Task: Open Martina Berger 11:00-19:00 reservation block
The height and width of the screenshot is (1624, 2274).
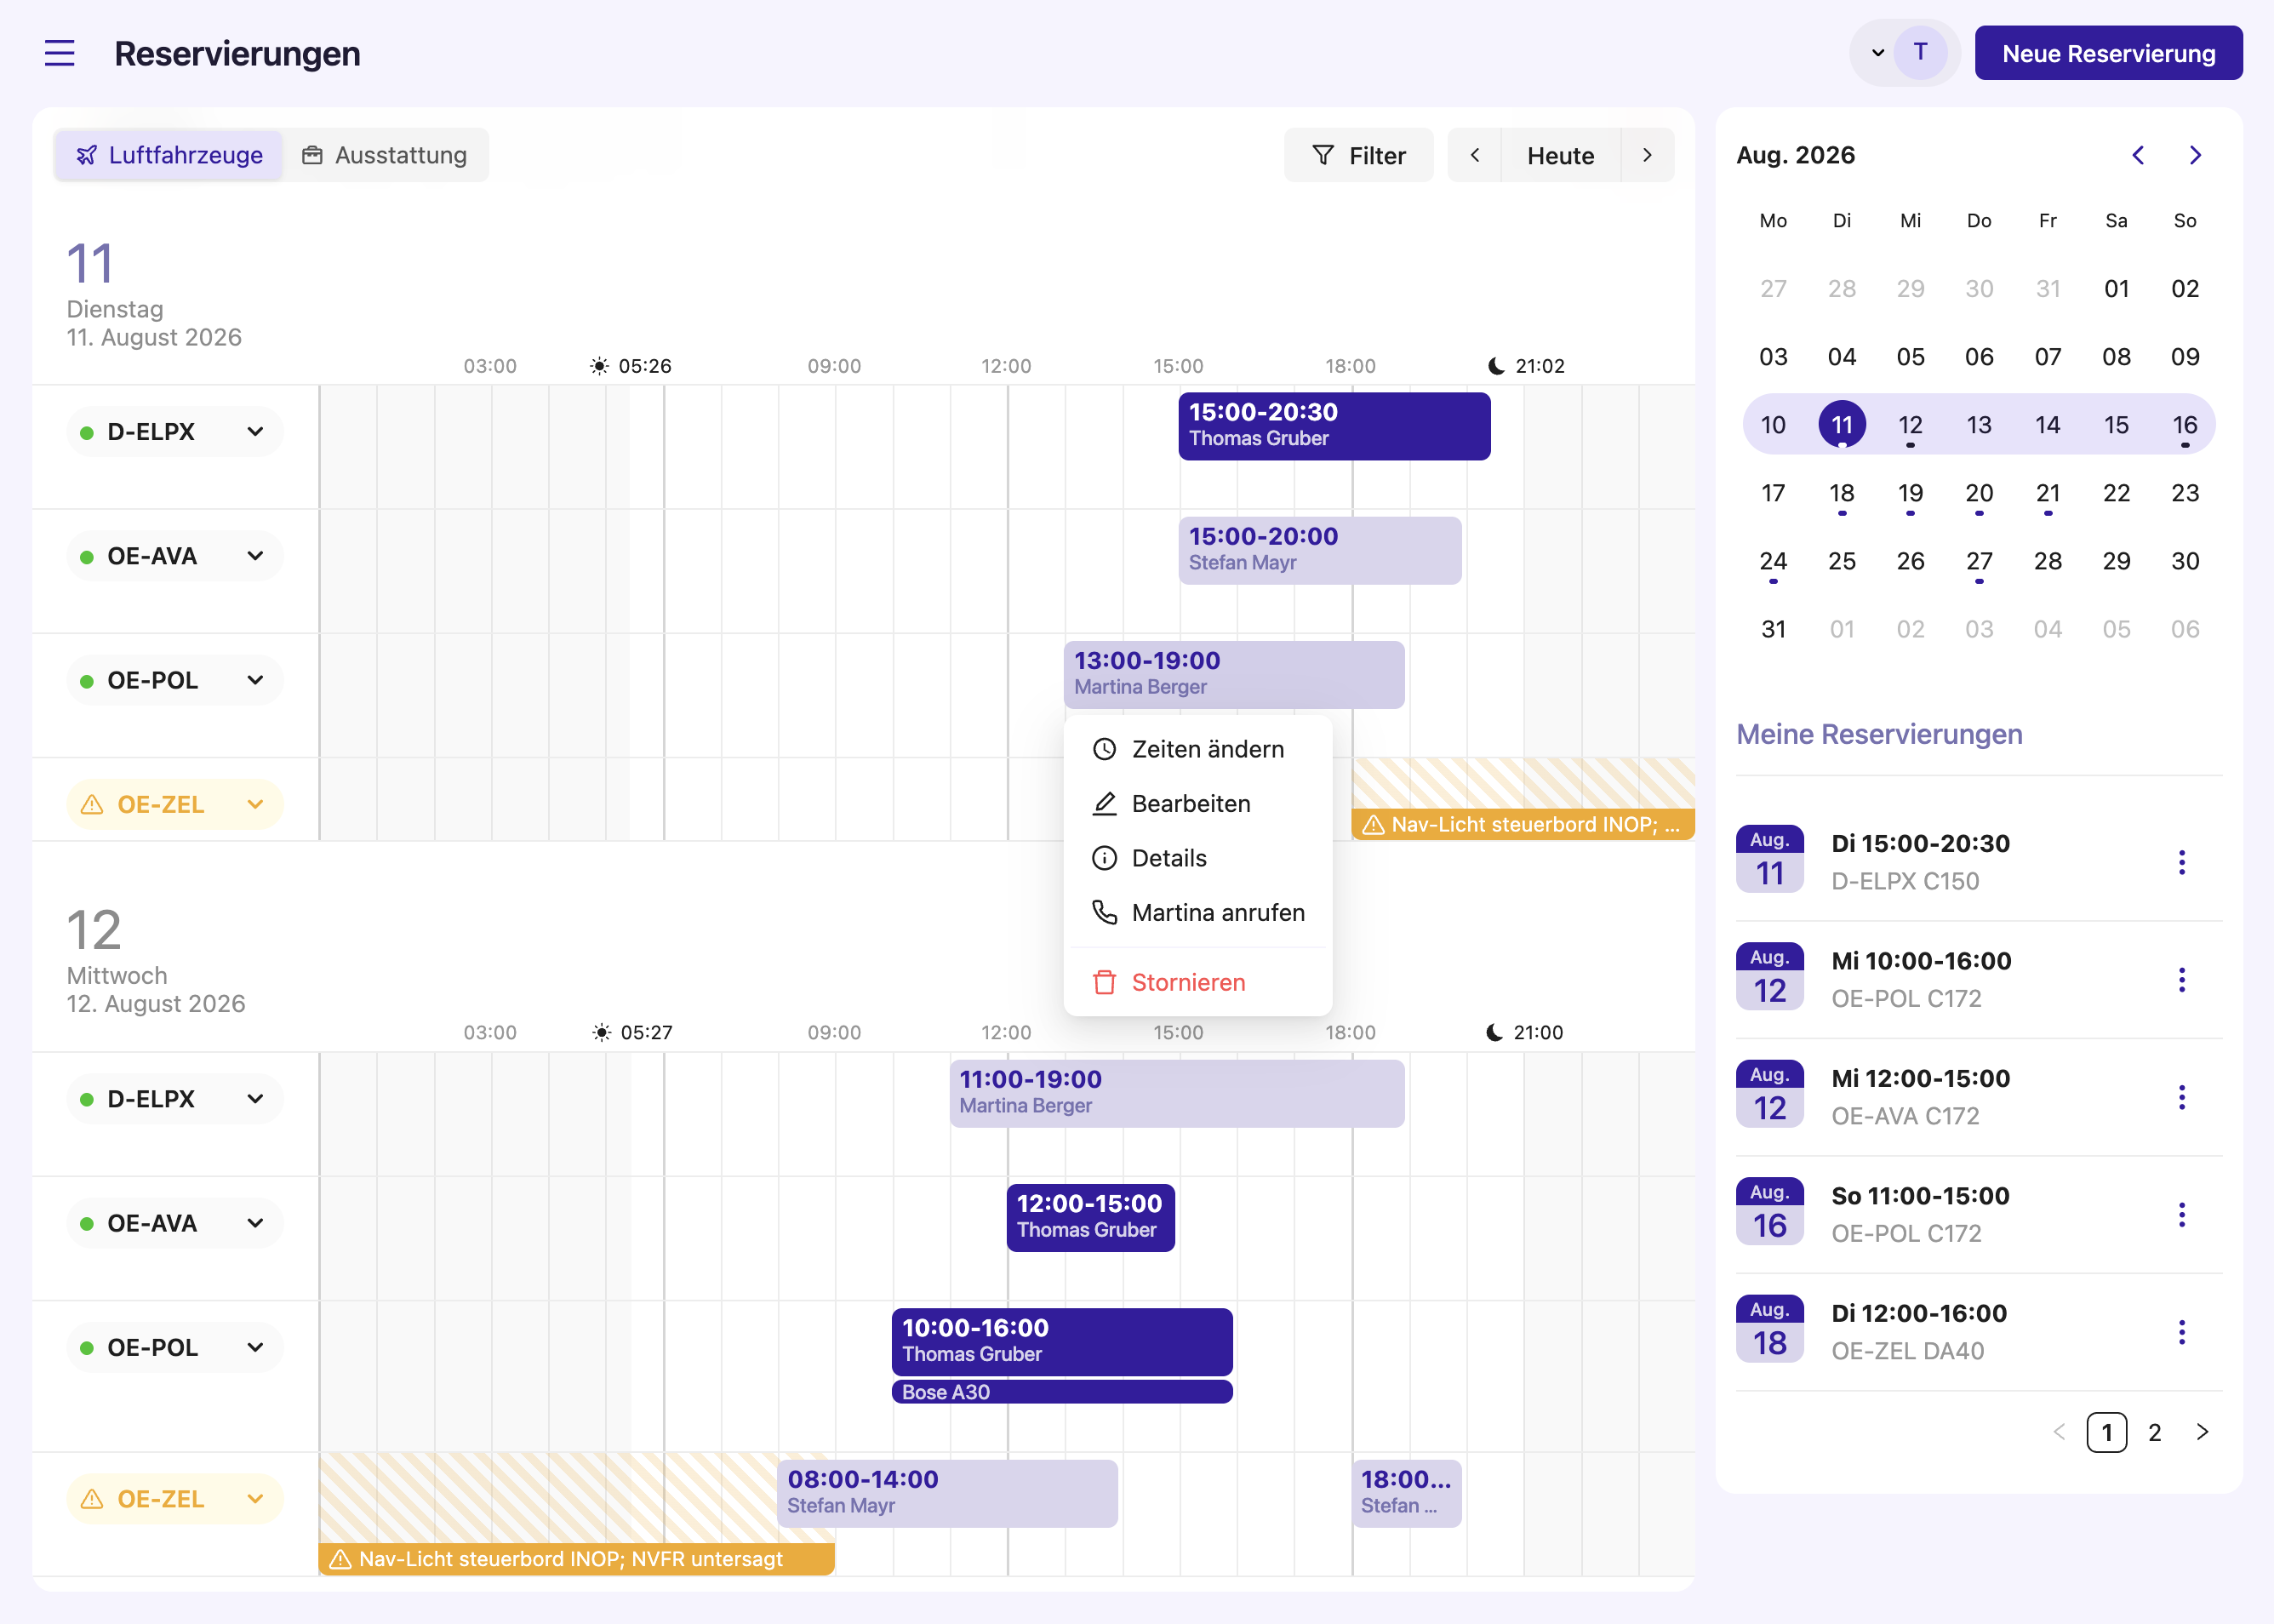Action: [1177, 1093]
